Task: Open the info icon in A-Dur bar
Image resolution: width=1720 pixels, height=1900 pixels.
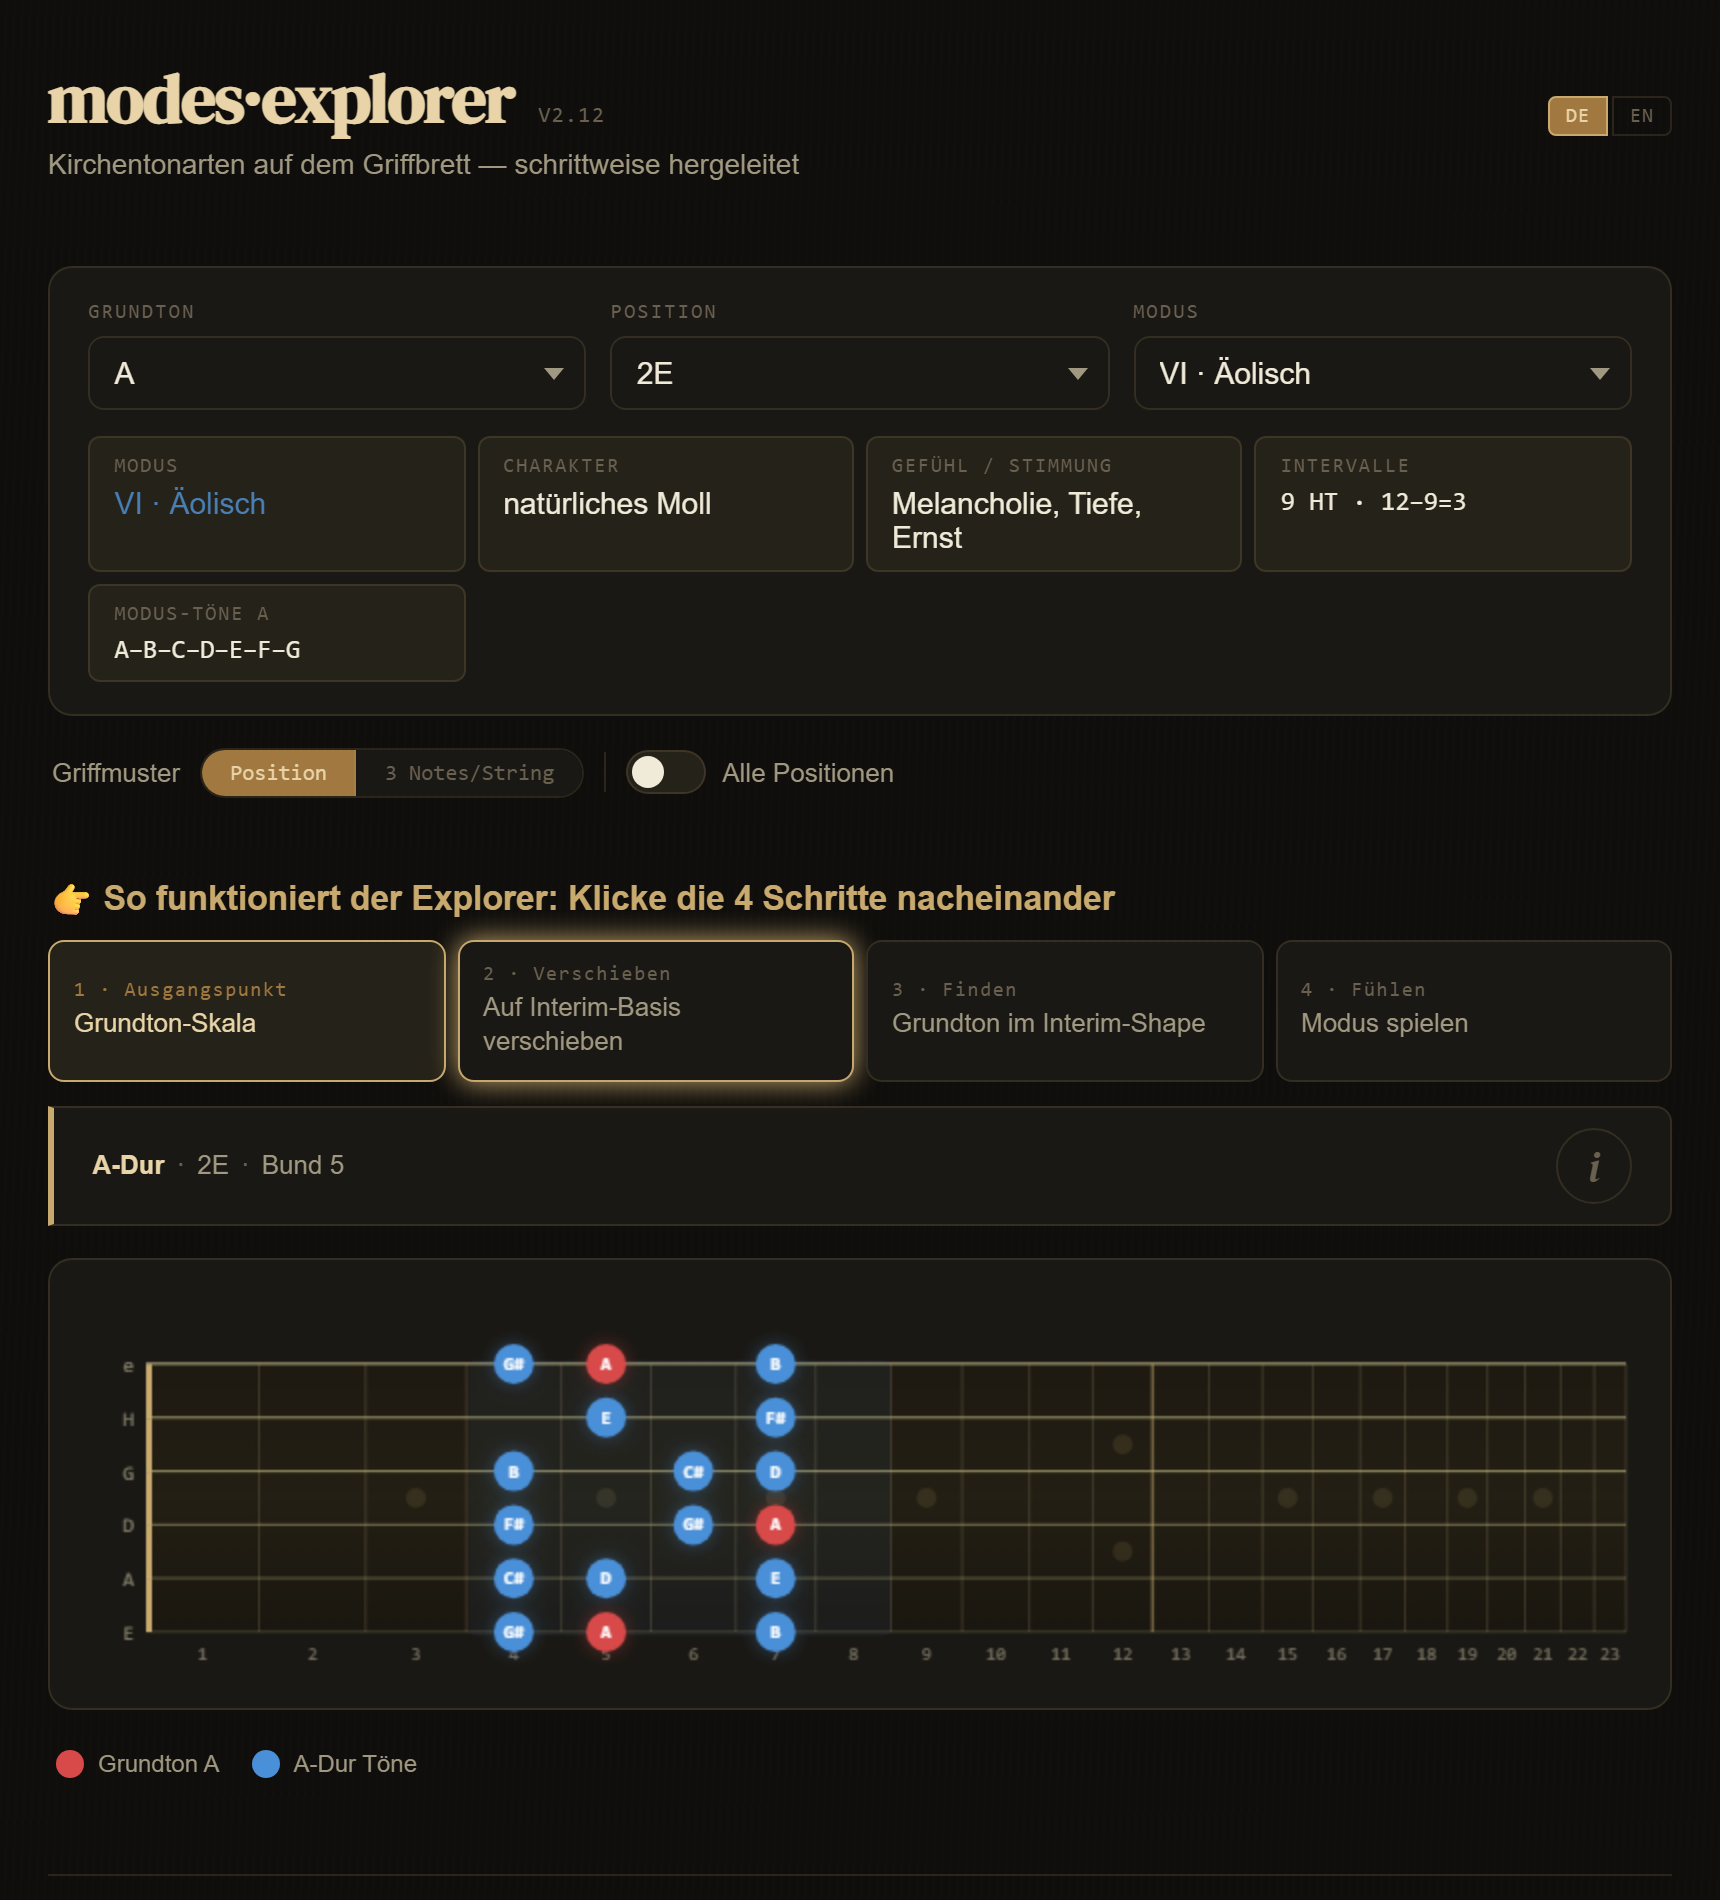Action: click(1593, 1166)
